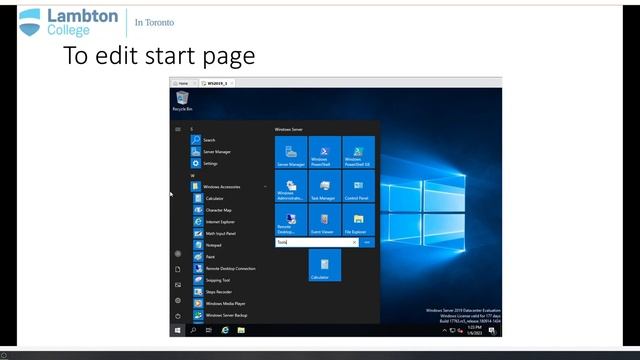Open Steps Recorder
Image resolution: width=640 pixels, height=360 pixels.
[x=213, y=292]
